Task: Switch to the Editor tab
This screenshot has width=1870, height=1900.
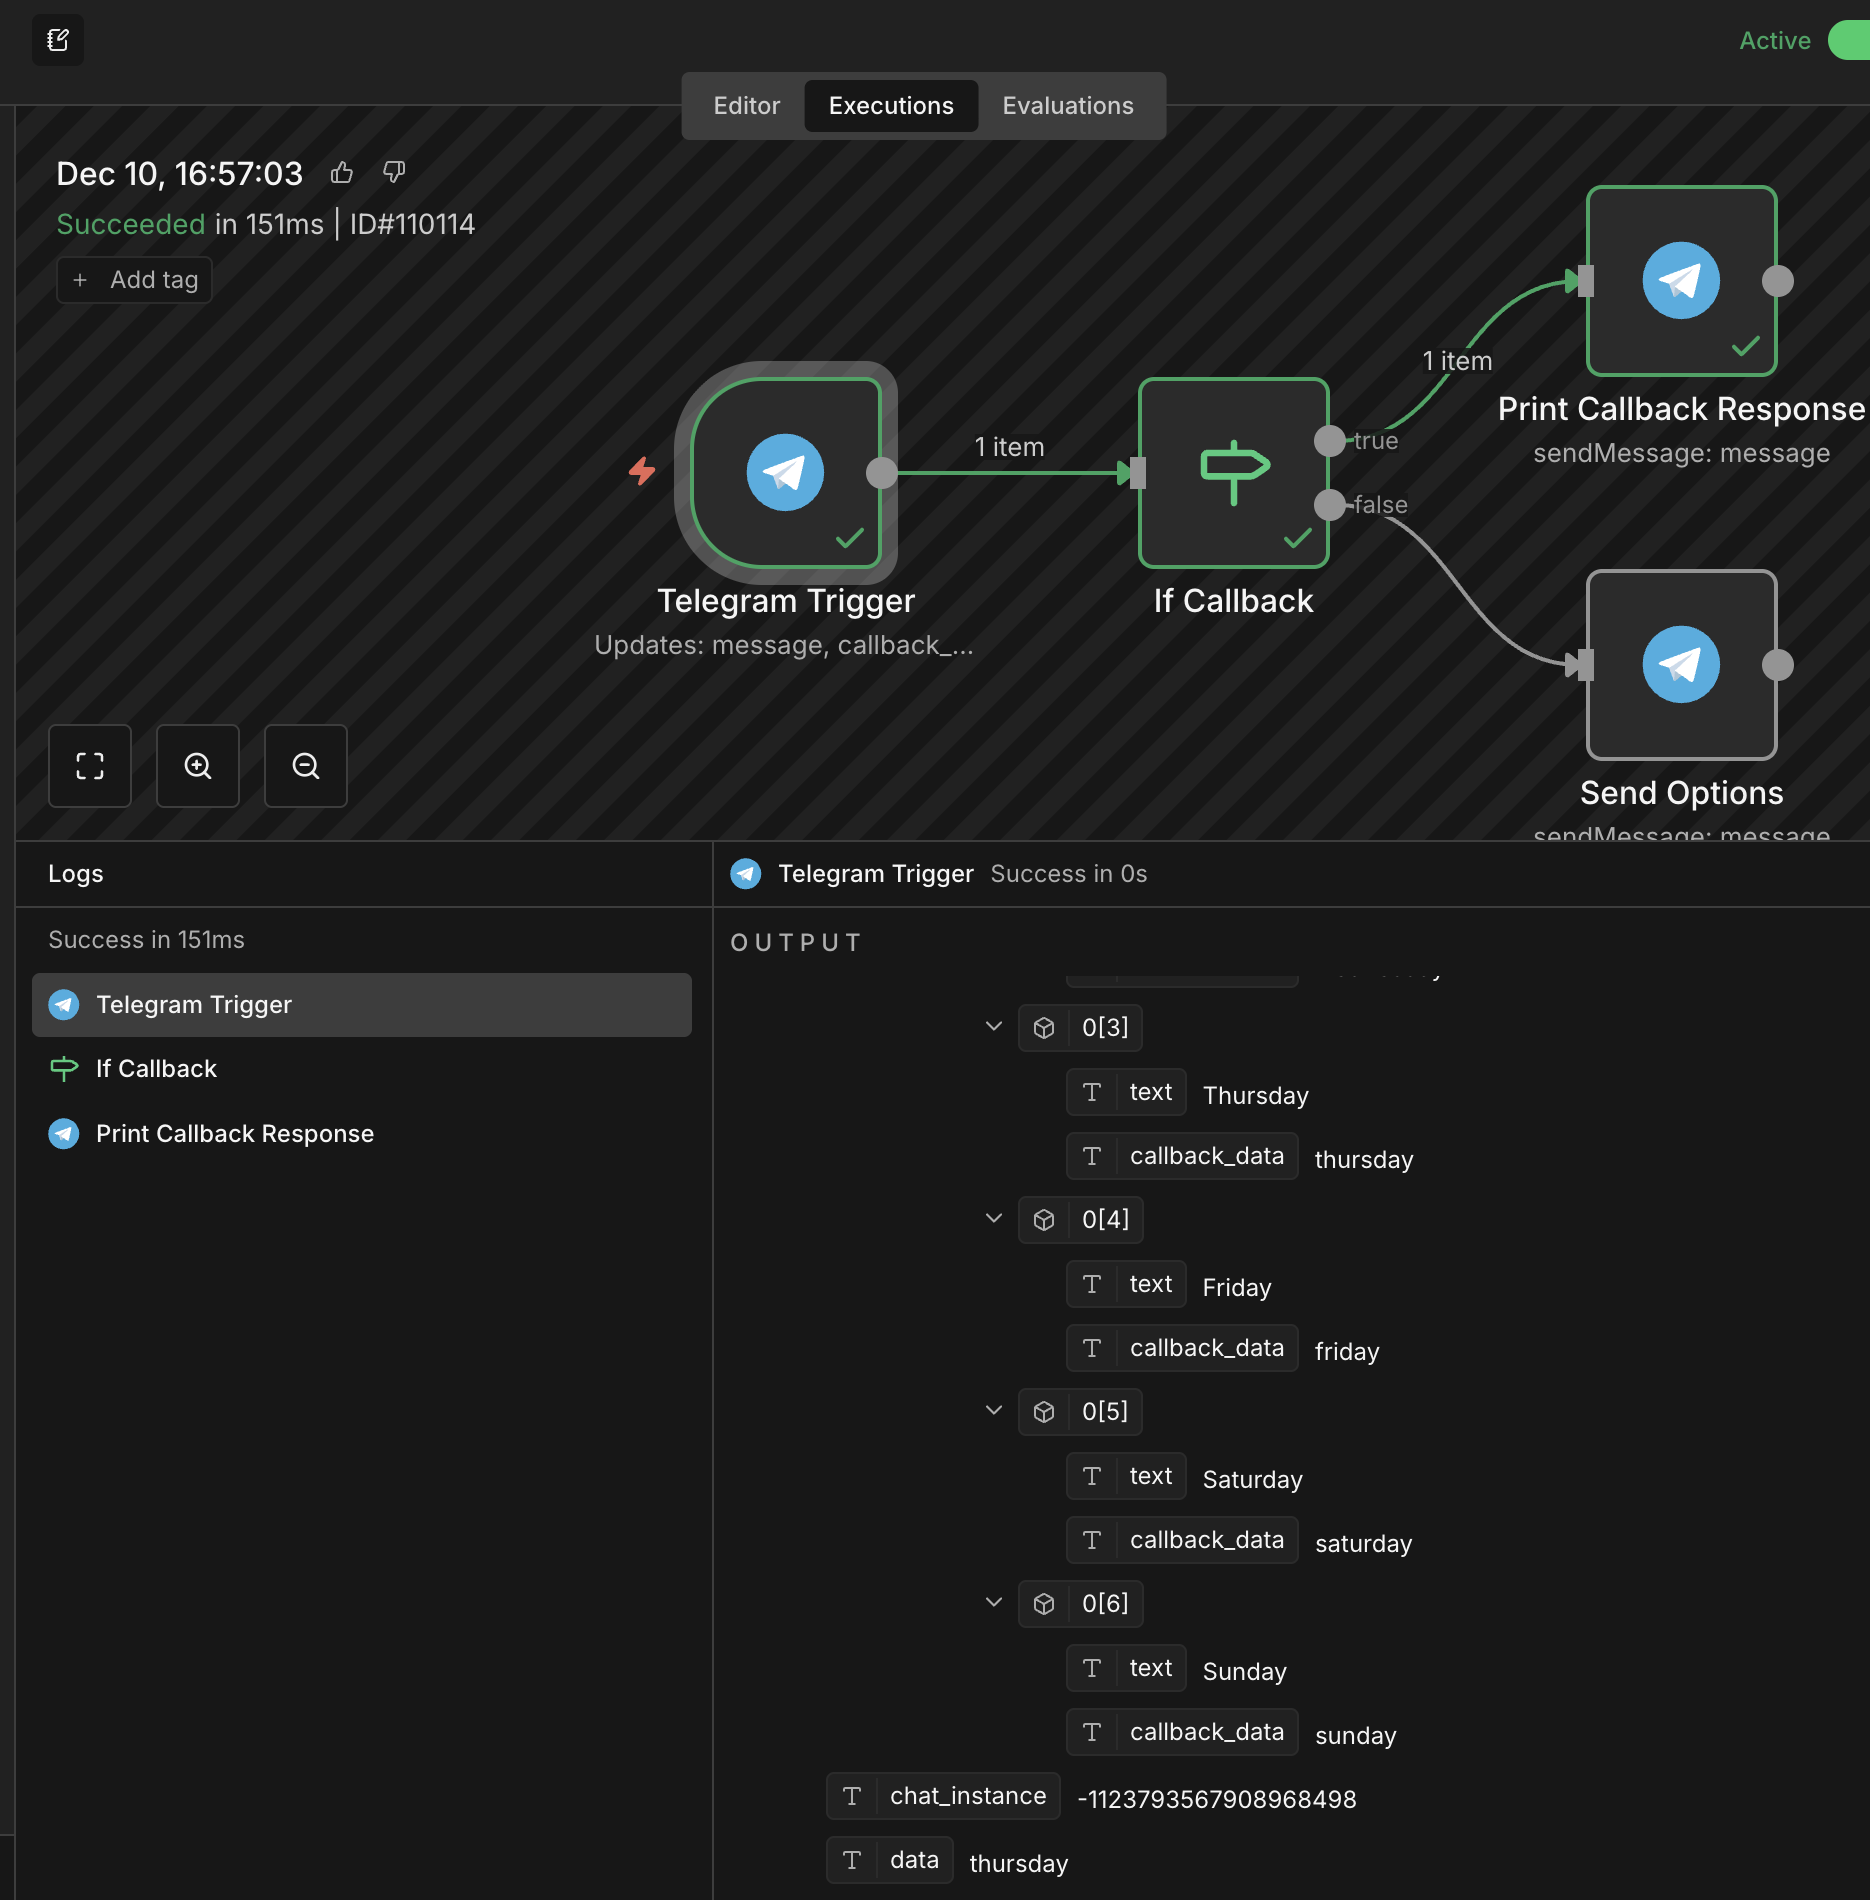Action: pyautogui.click(x=746, y=106)
